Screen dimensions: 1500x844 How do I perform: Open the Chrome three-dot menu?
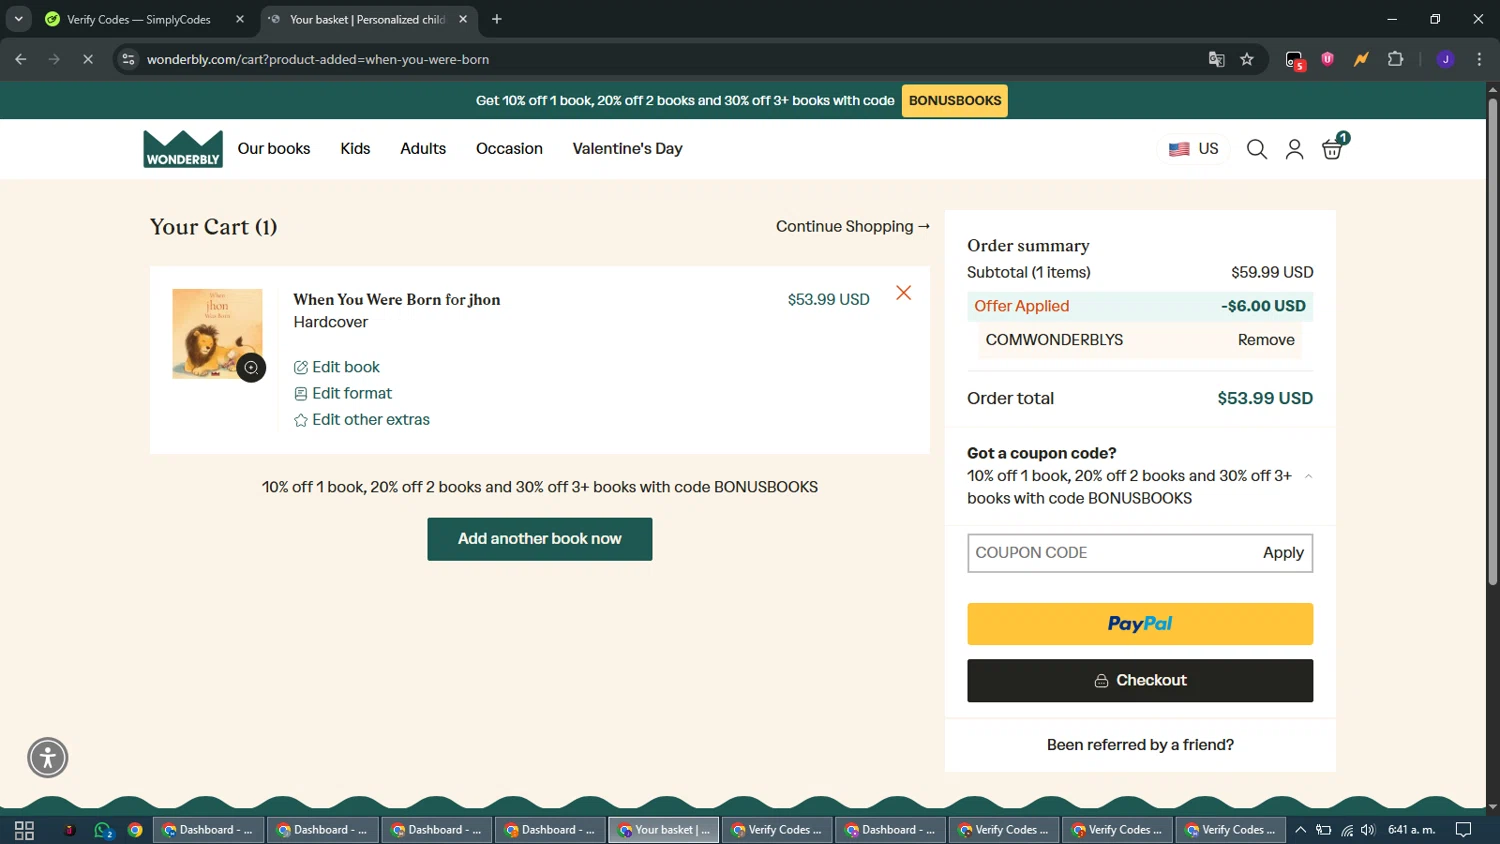coord(1479,59)
